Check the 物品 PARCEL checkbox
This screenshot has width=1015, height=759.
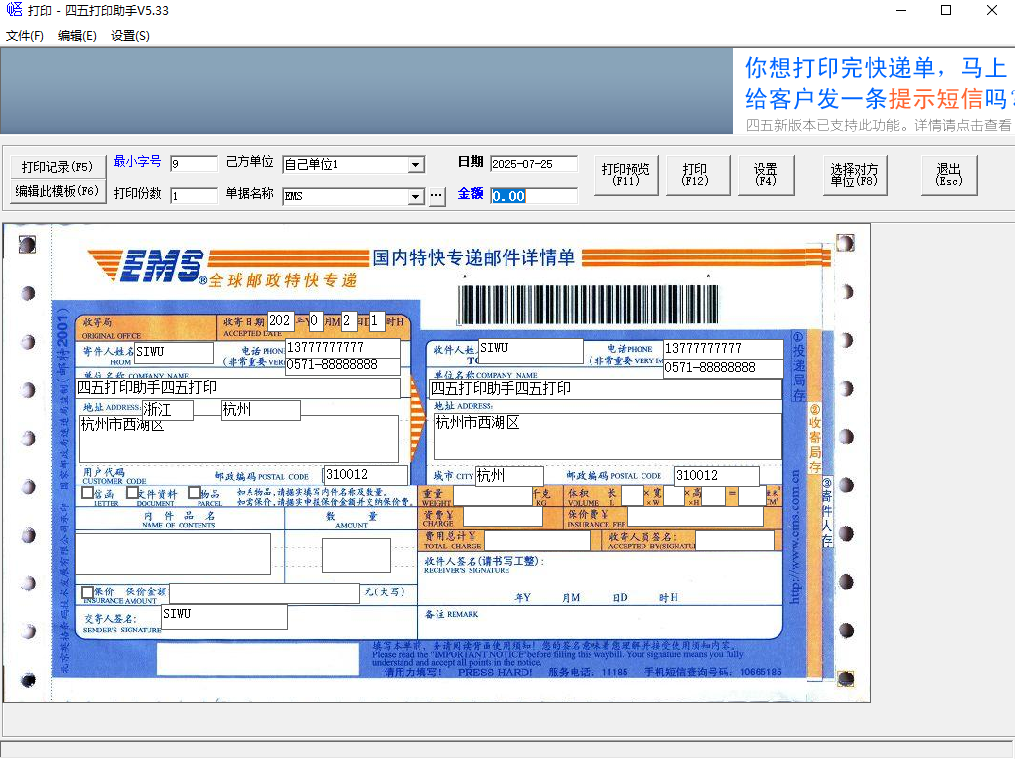(194, 493)
